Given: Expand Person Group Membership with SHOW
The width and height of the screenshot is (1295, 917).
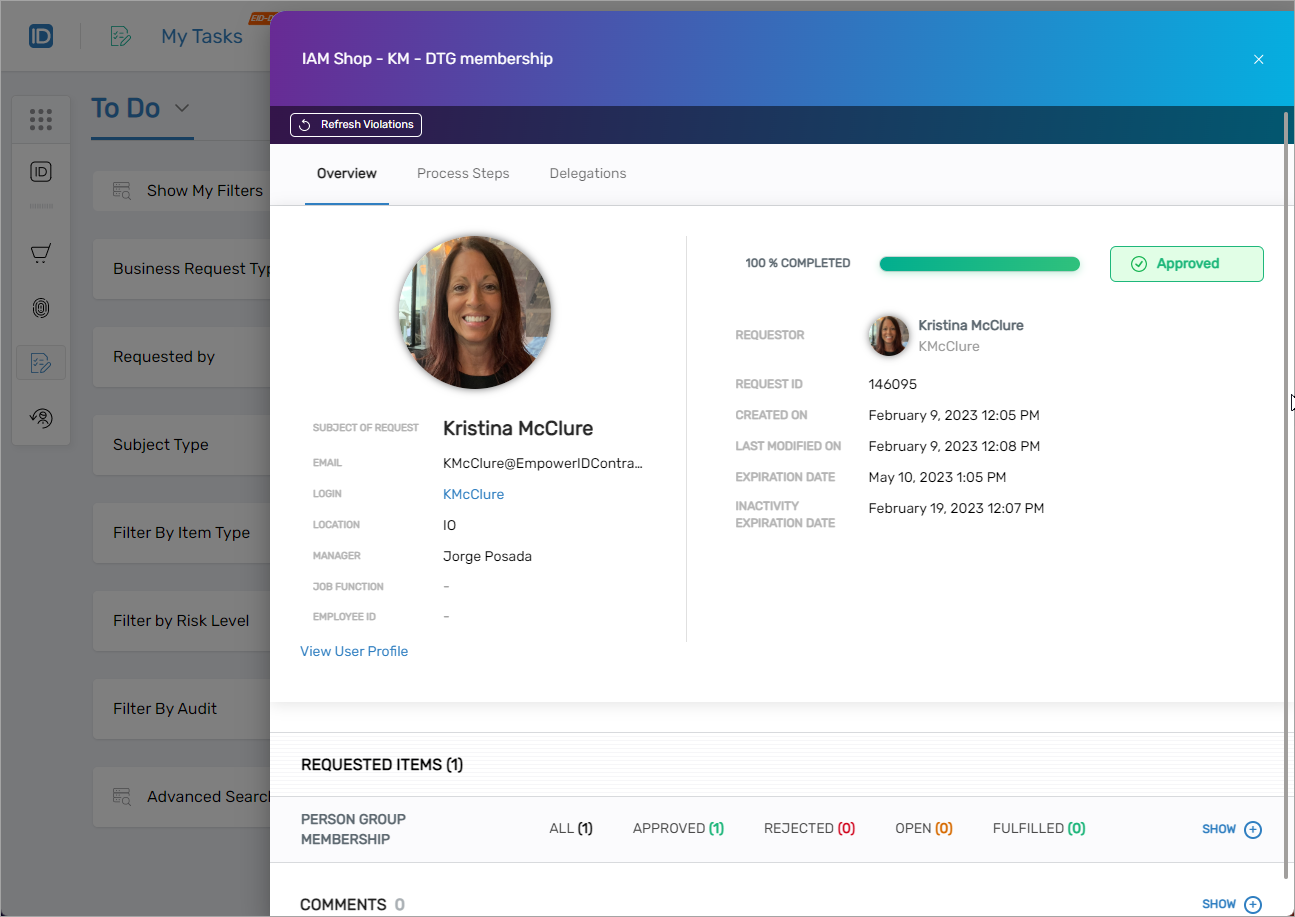Looking at the screenshot, I should click(x=1232, y=829).
